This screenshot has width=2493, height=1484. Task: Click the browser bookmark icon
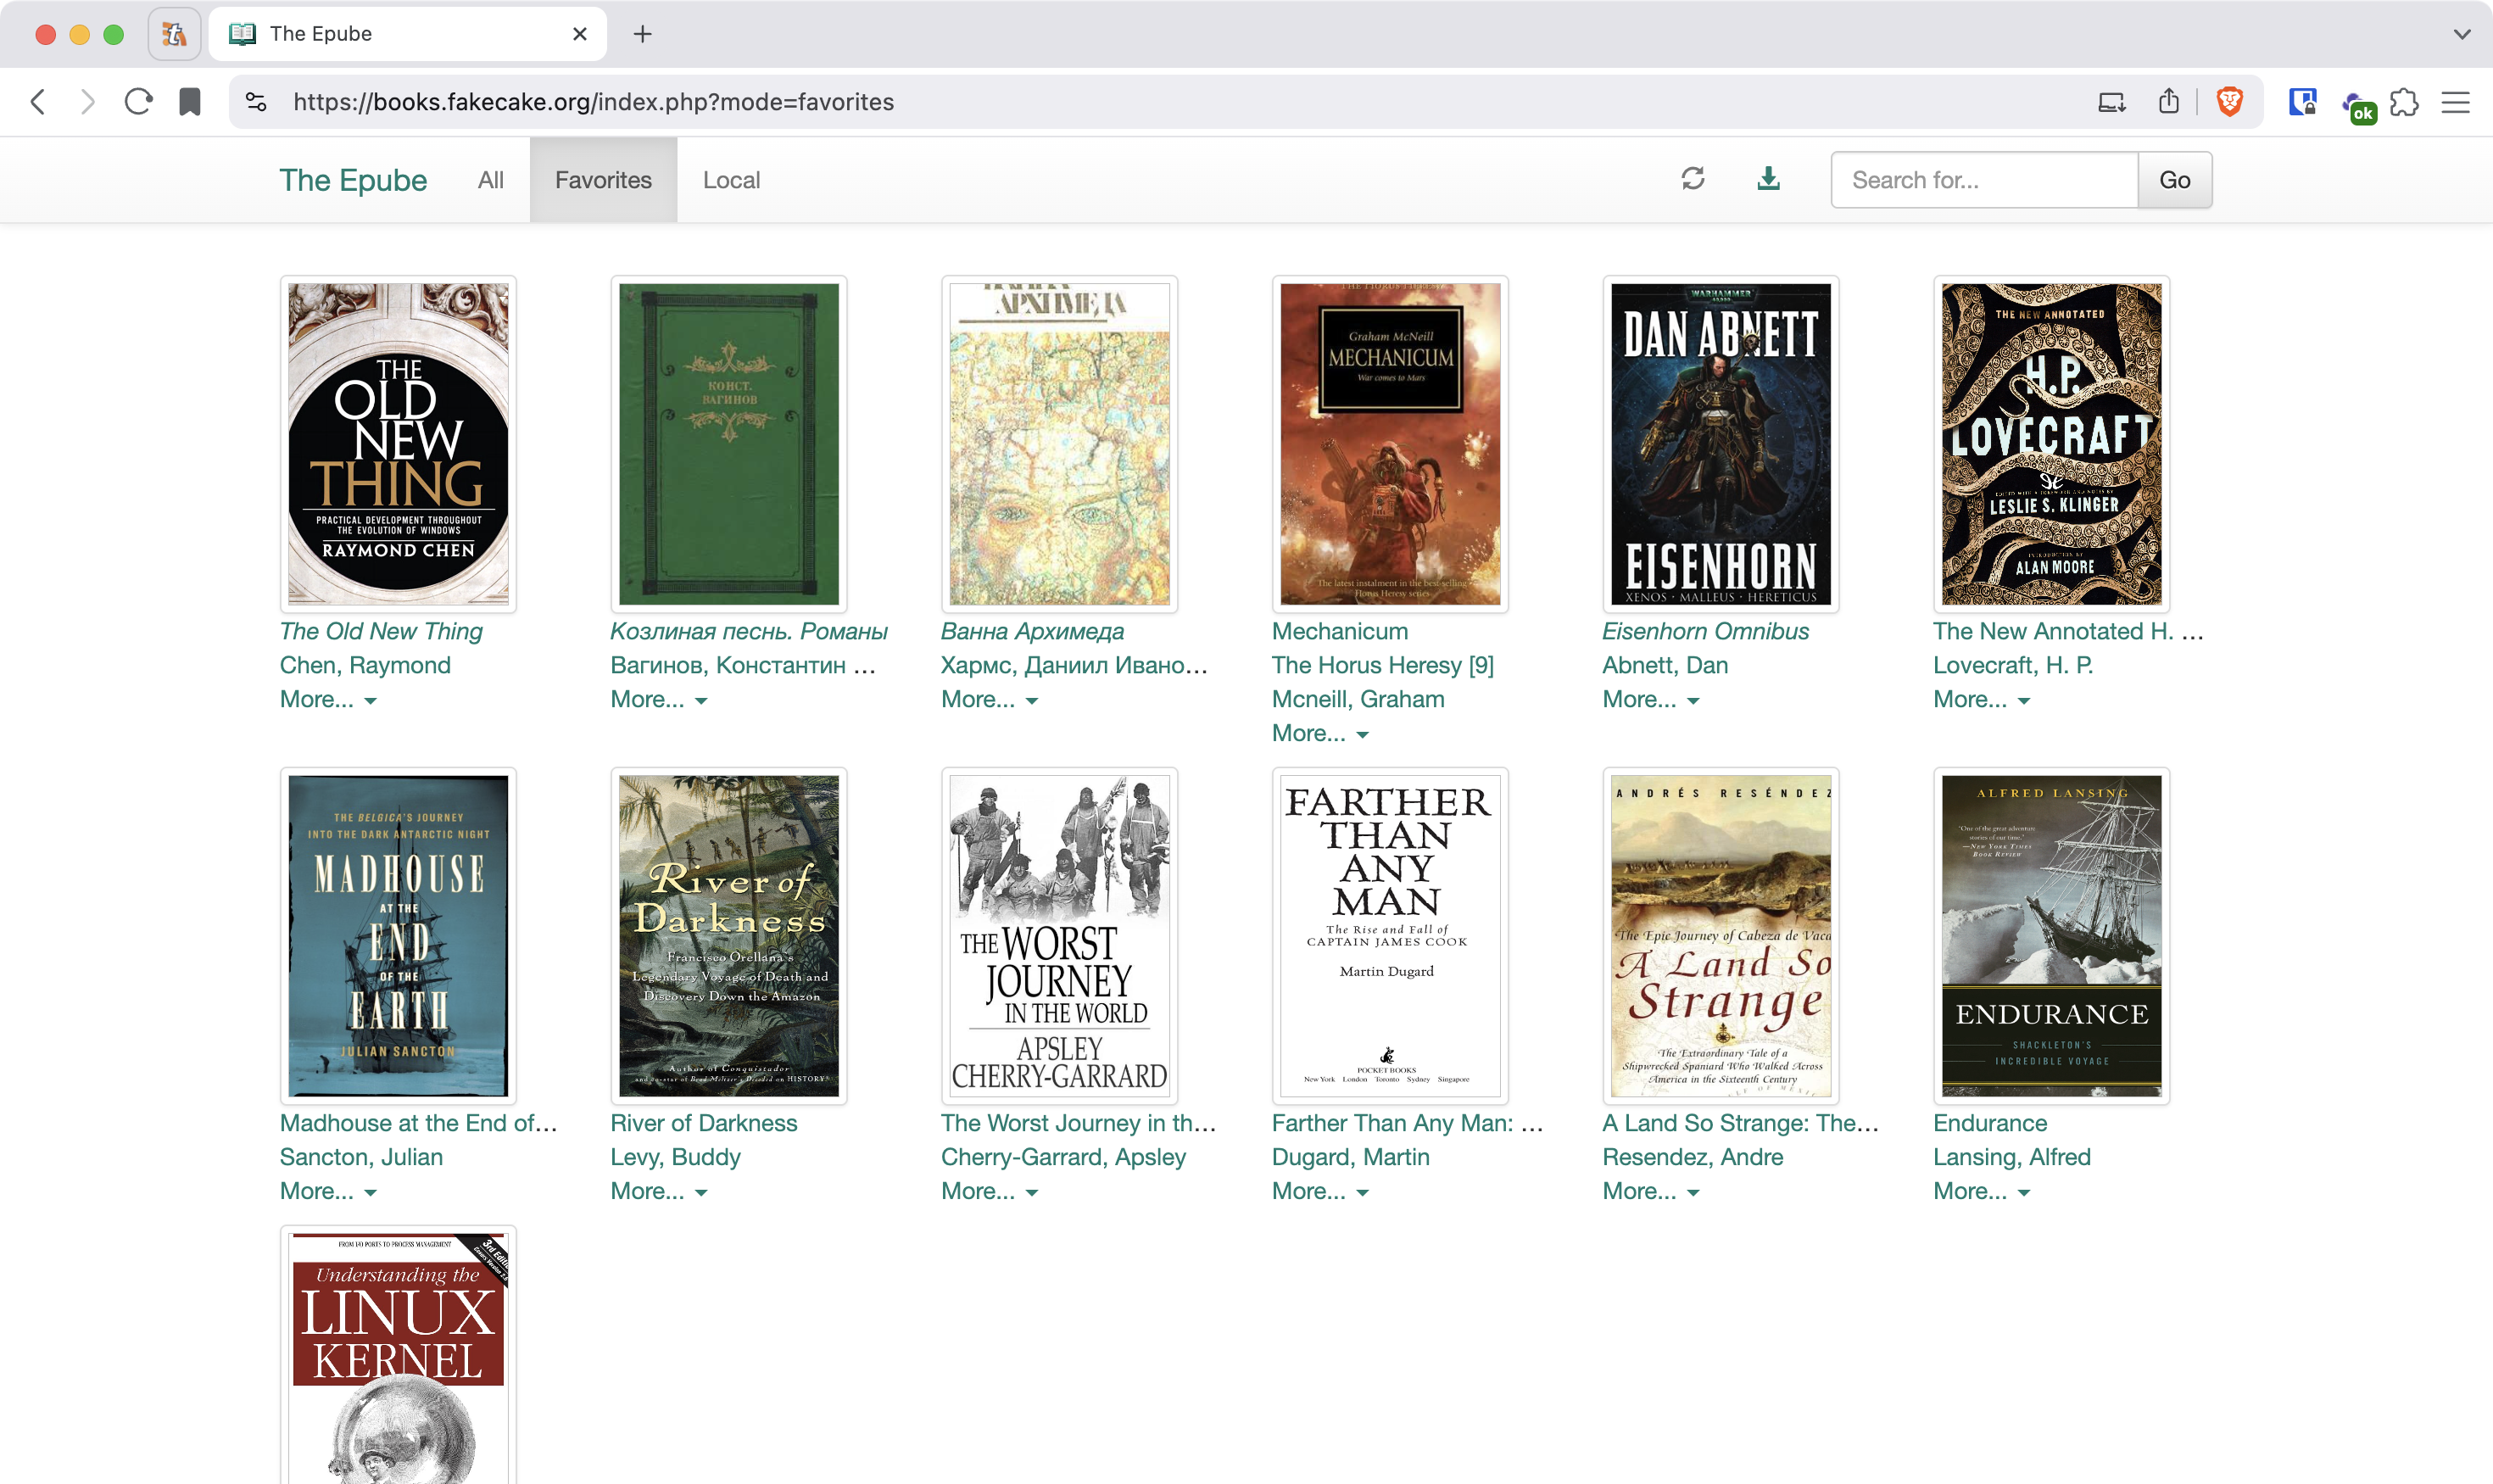[x=189, y=102]
